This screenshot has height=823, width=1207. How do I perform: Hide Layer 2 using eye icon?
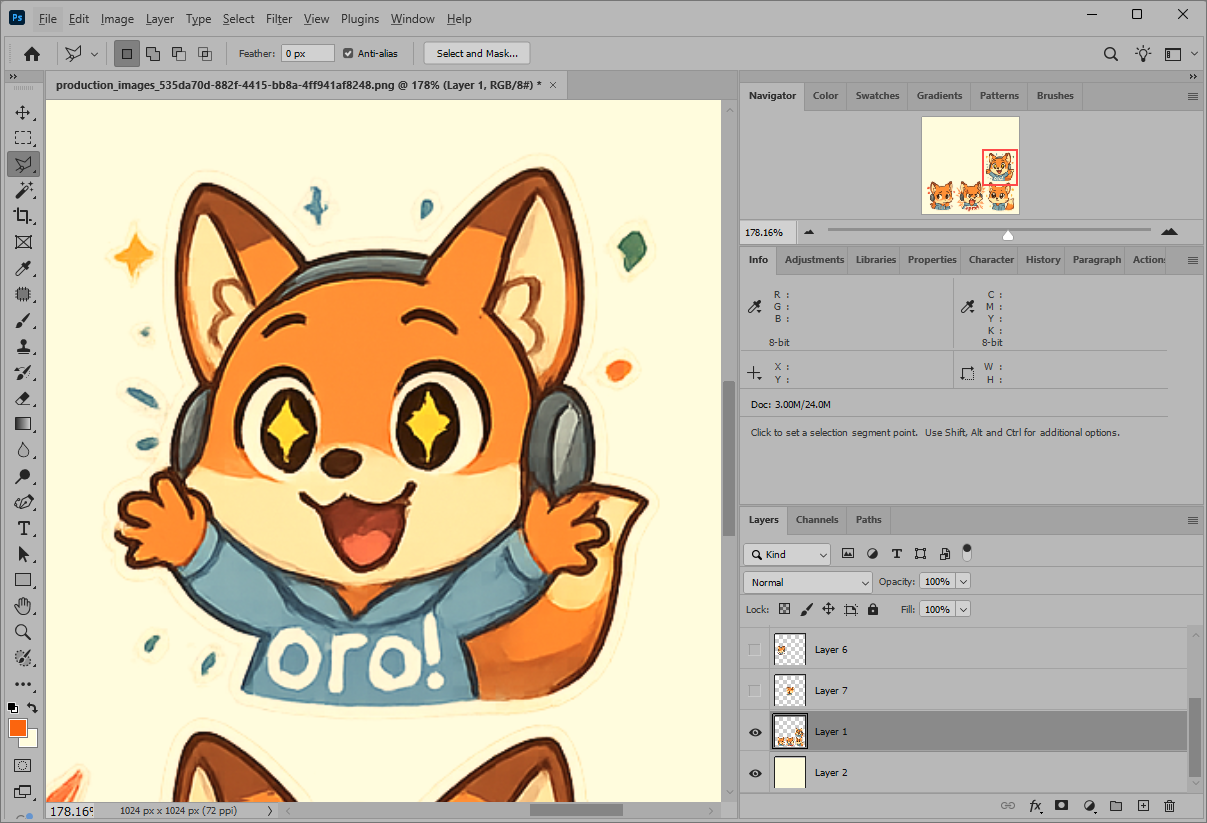[755, 773]
